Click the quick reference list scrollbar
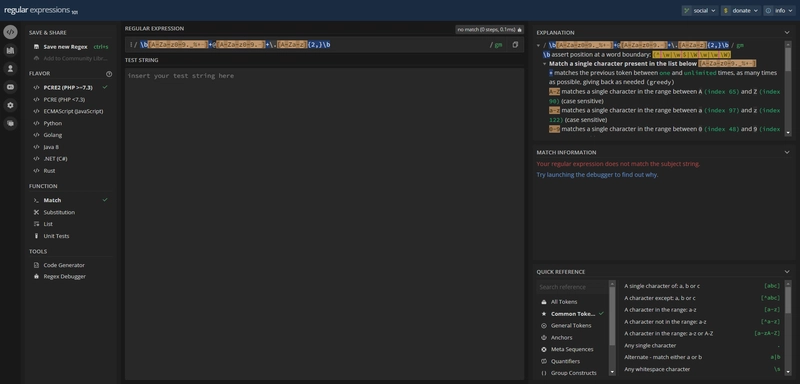Viewport: 800px width, 384px height. point(788,301)
